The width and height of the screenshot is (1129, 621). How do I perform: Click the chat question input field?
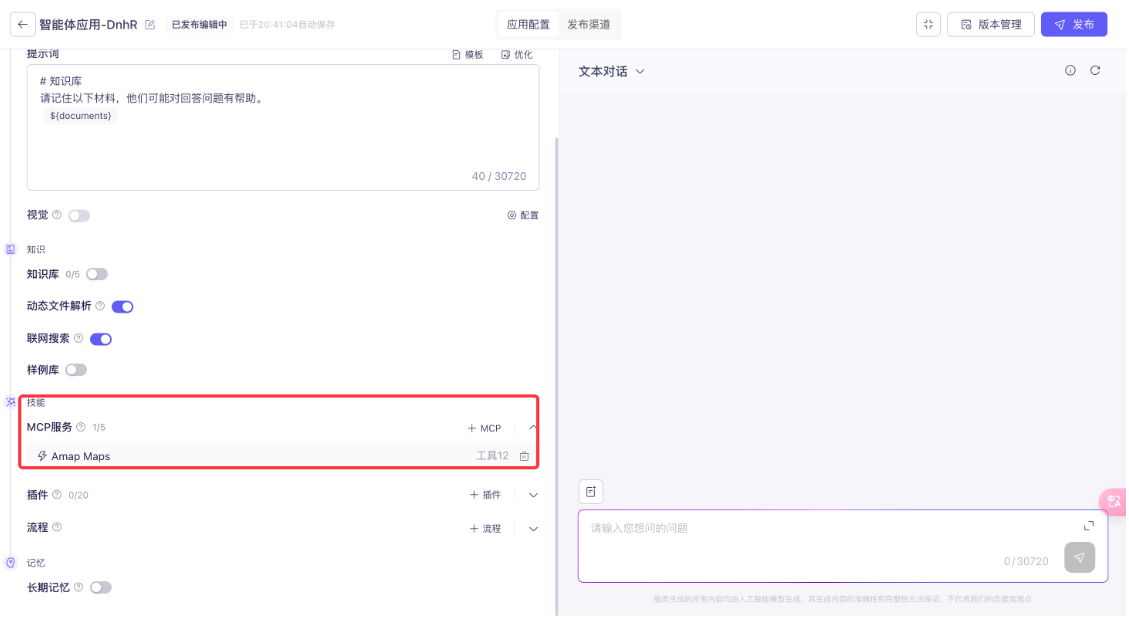(820, 528)
